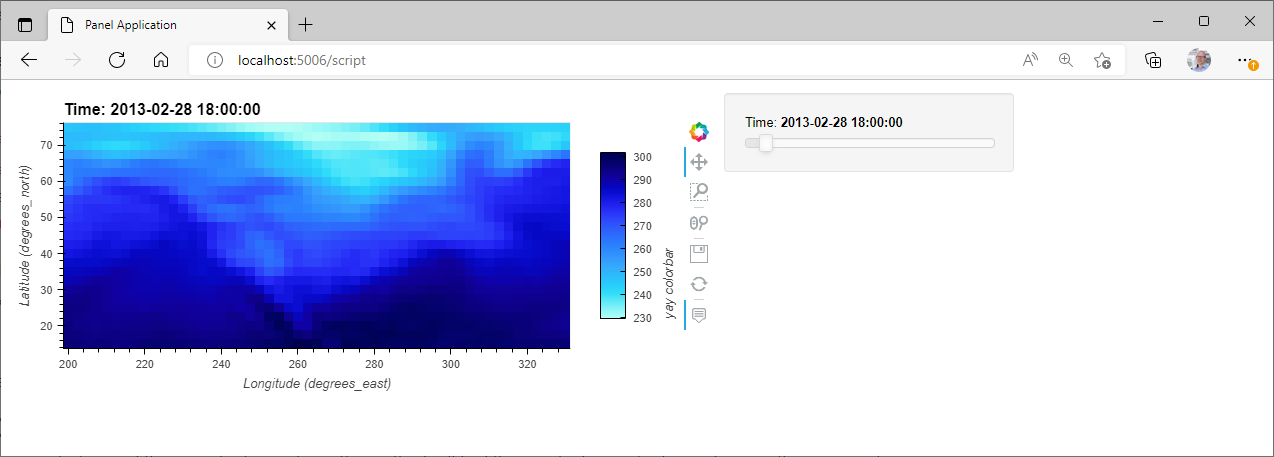Open the Collections panel
1274x457 pixels.
click(x=1153, y=60)
